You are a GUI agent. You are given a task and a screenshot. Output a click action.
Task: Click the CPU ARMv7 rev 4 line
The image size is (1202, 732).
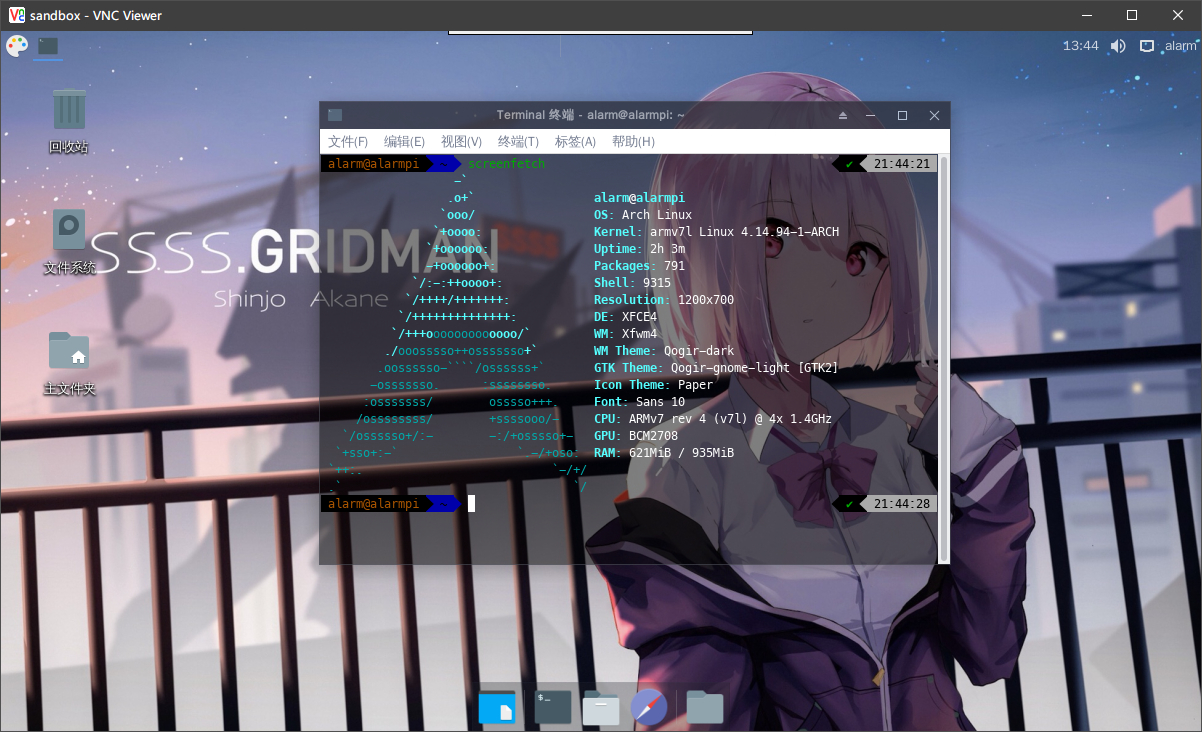[712, 419]
